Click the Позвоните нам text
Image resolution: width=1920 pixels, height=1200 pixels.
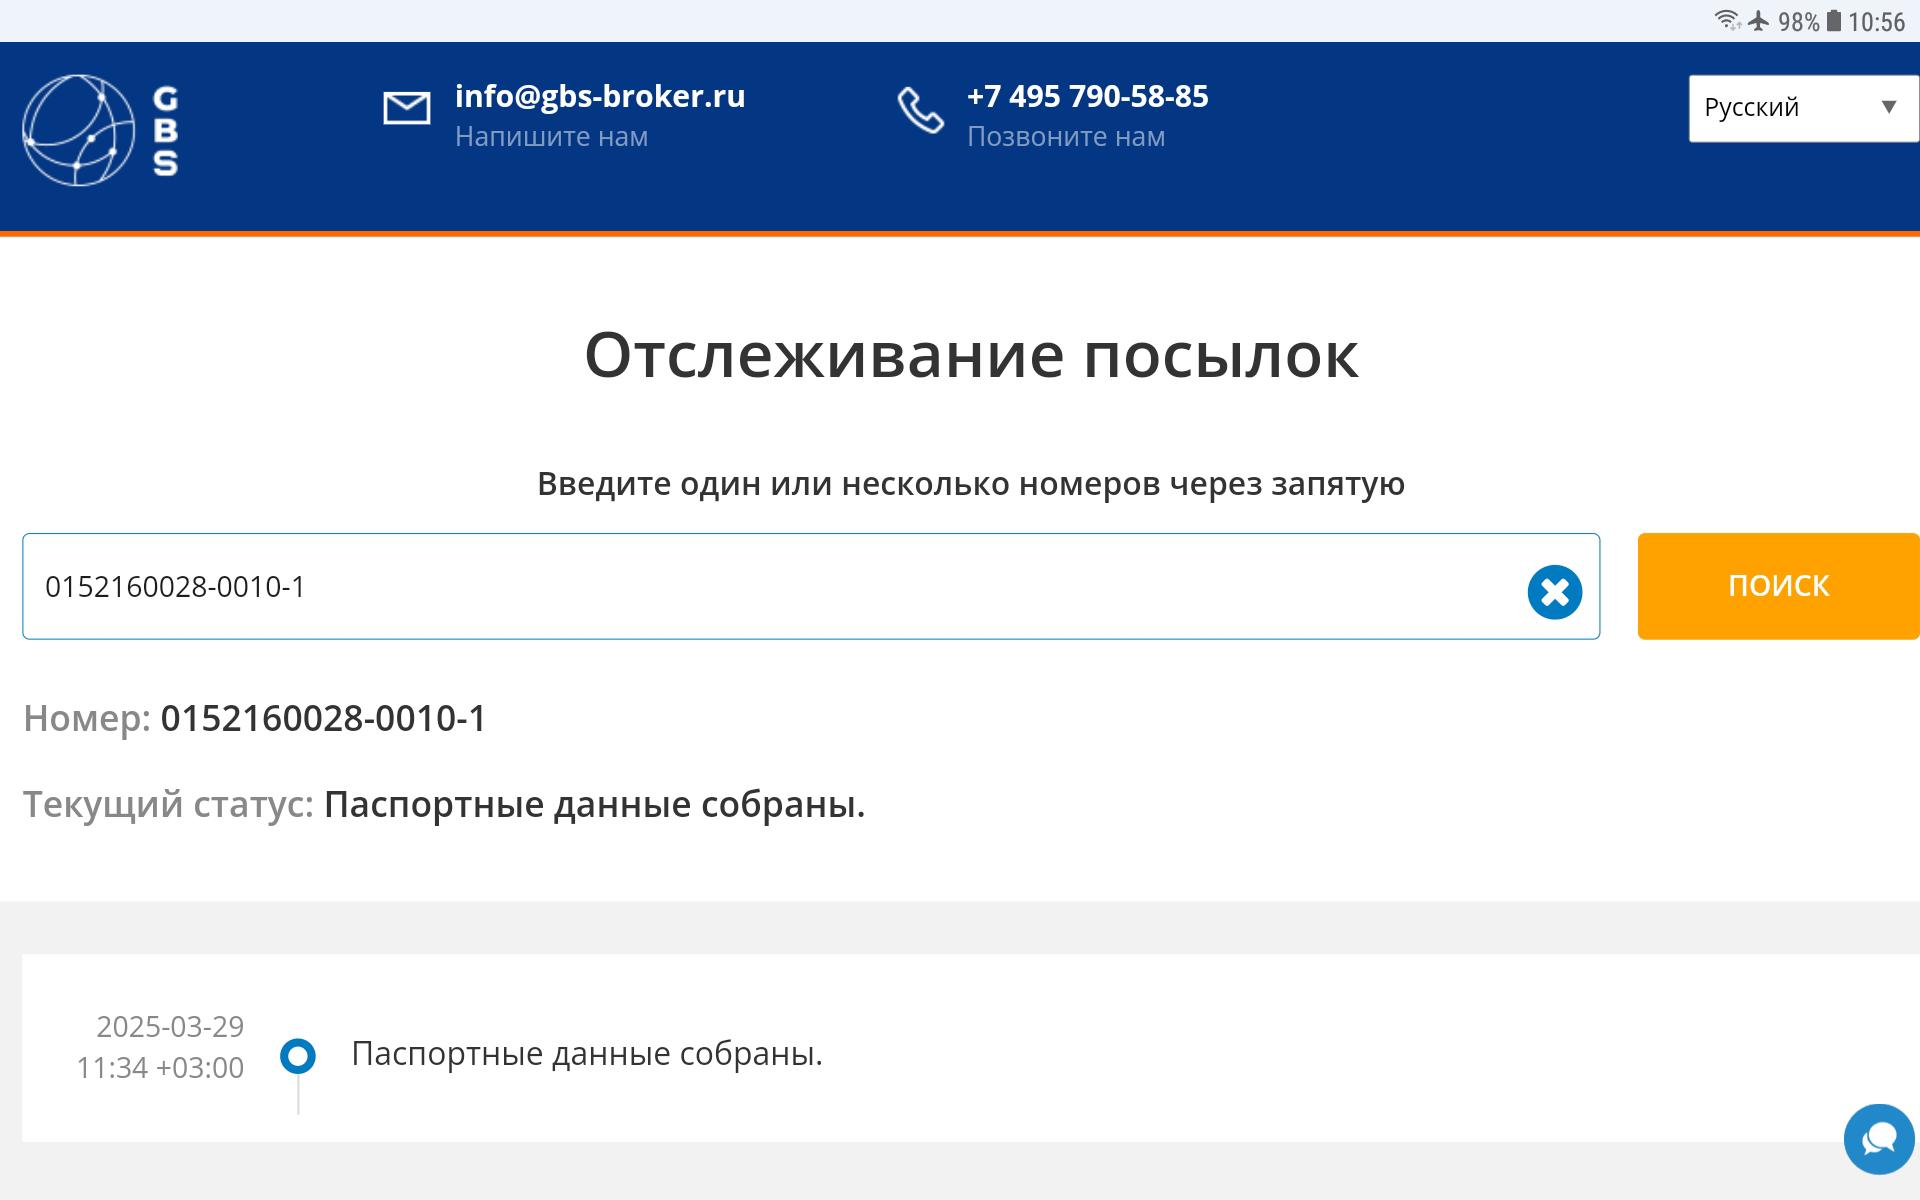point(1065,137)
